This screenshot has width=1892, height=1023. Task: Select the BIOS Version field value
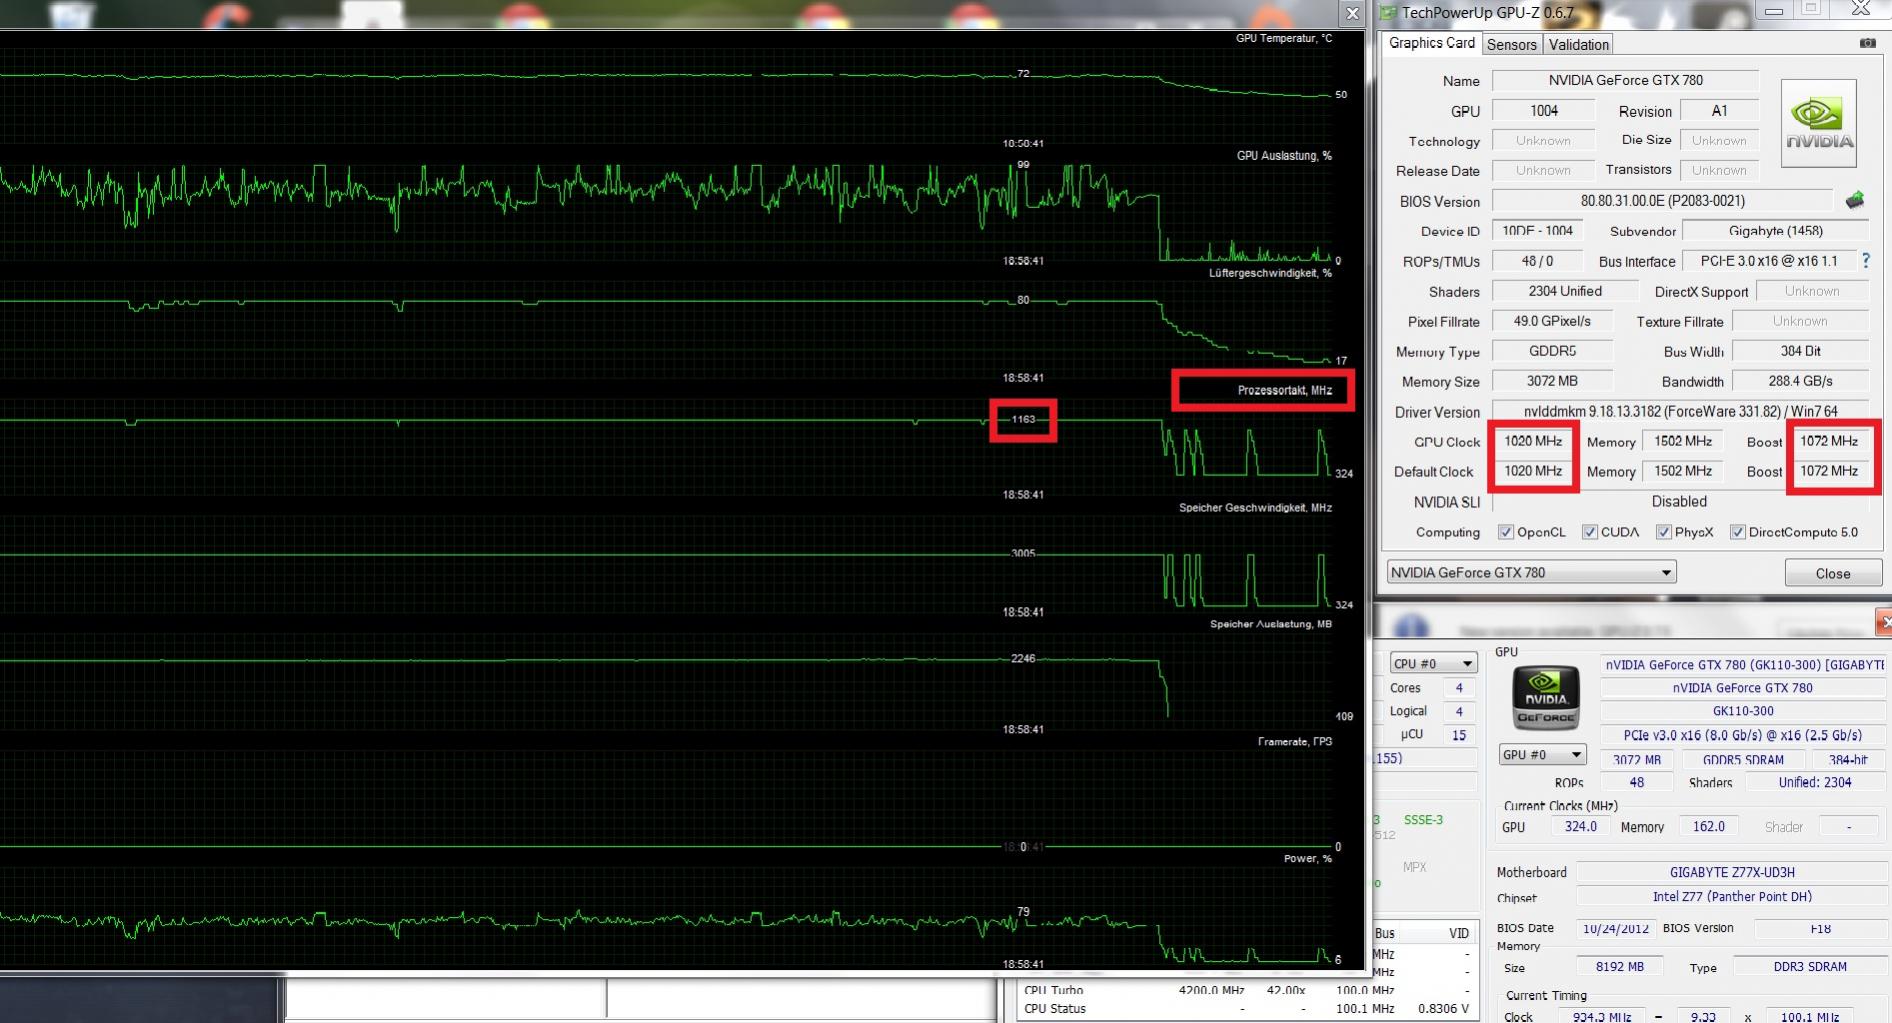1662,200
